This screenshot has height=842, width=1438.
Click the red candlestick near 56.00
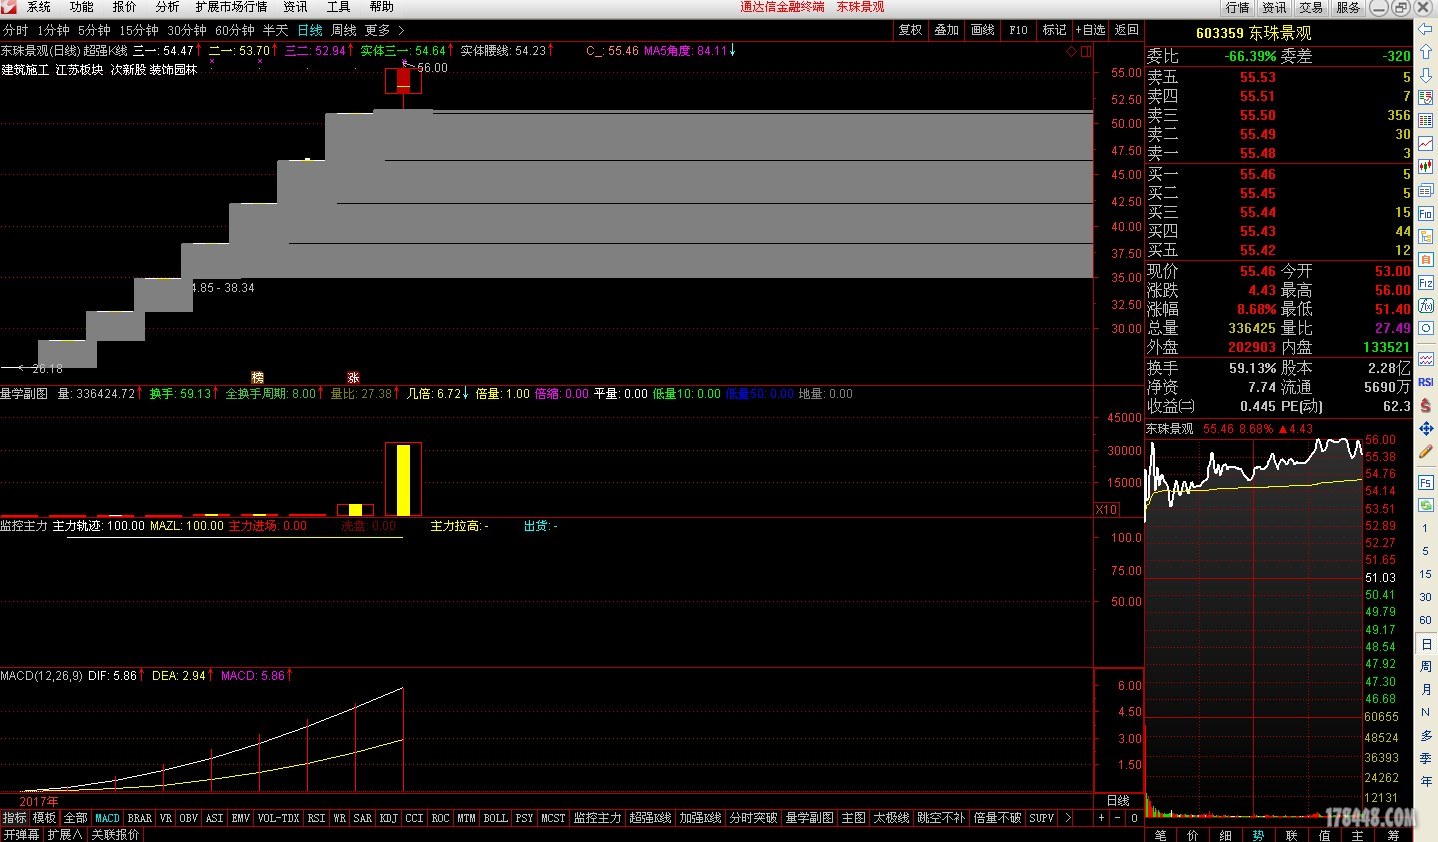403,80
